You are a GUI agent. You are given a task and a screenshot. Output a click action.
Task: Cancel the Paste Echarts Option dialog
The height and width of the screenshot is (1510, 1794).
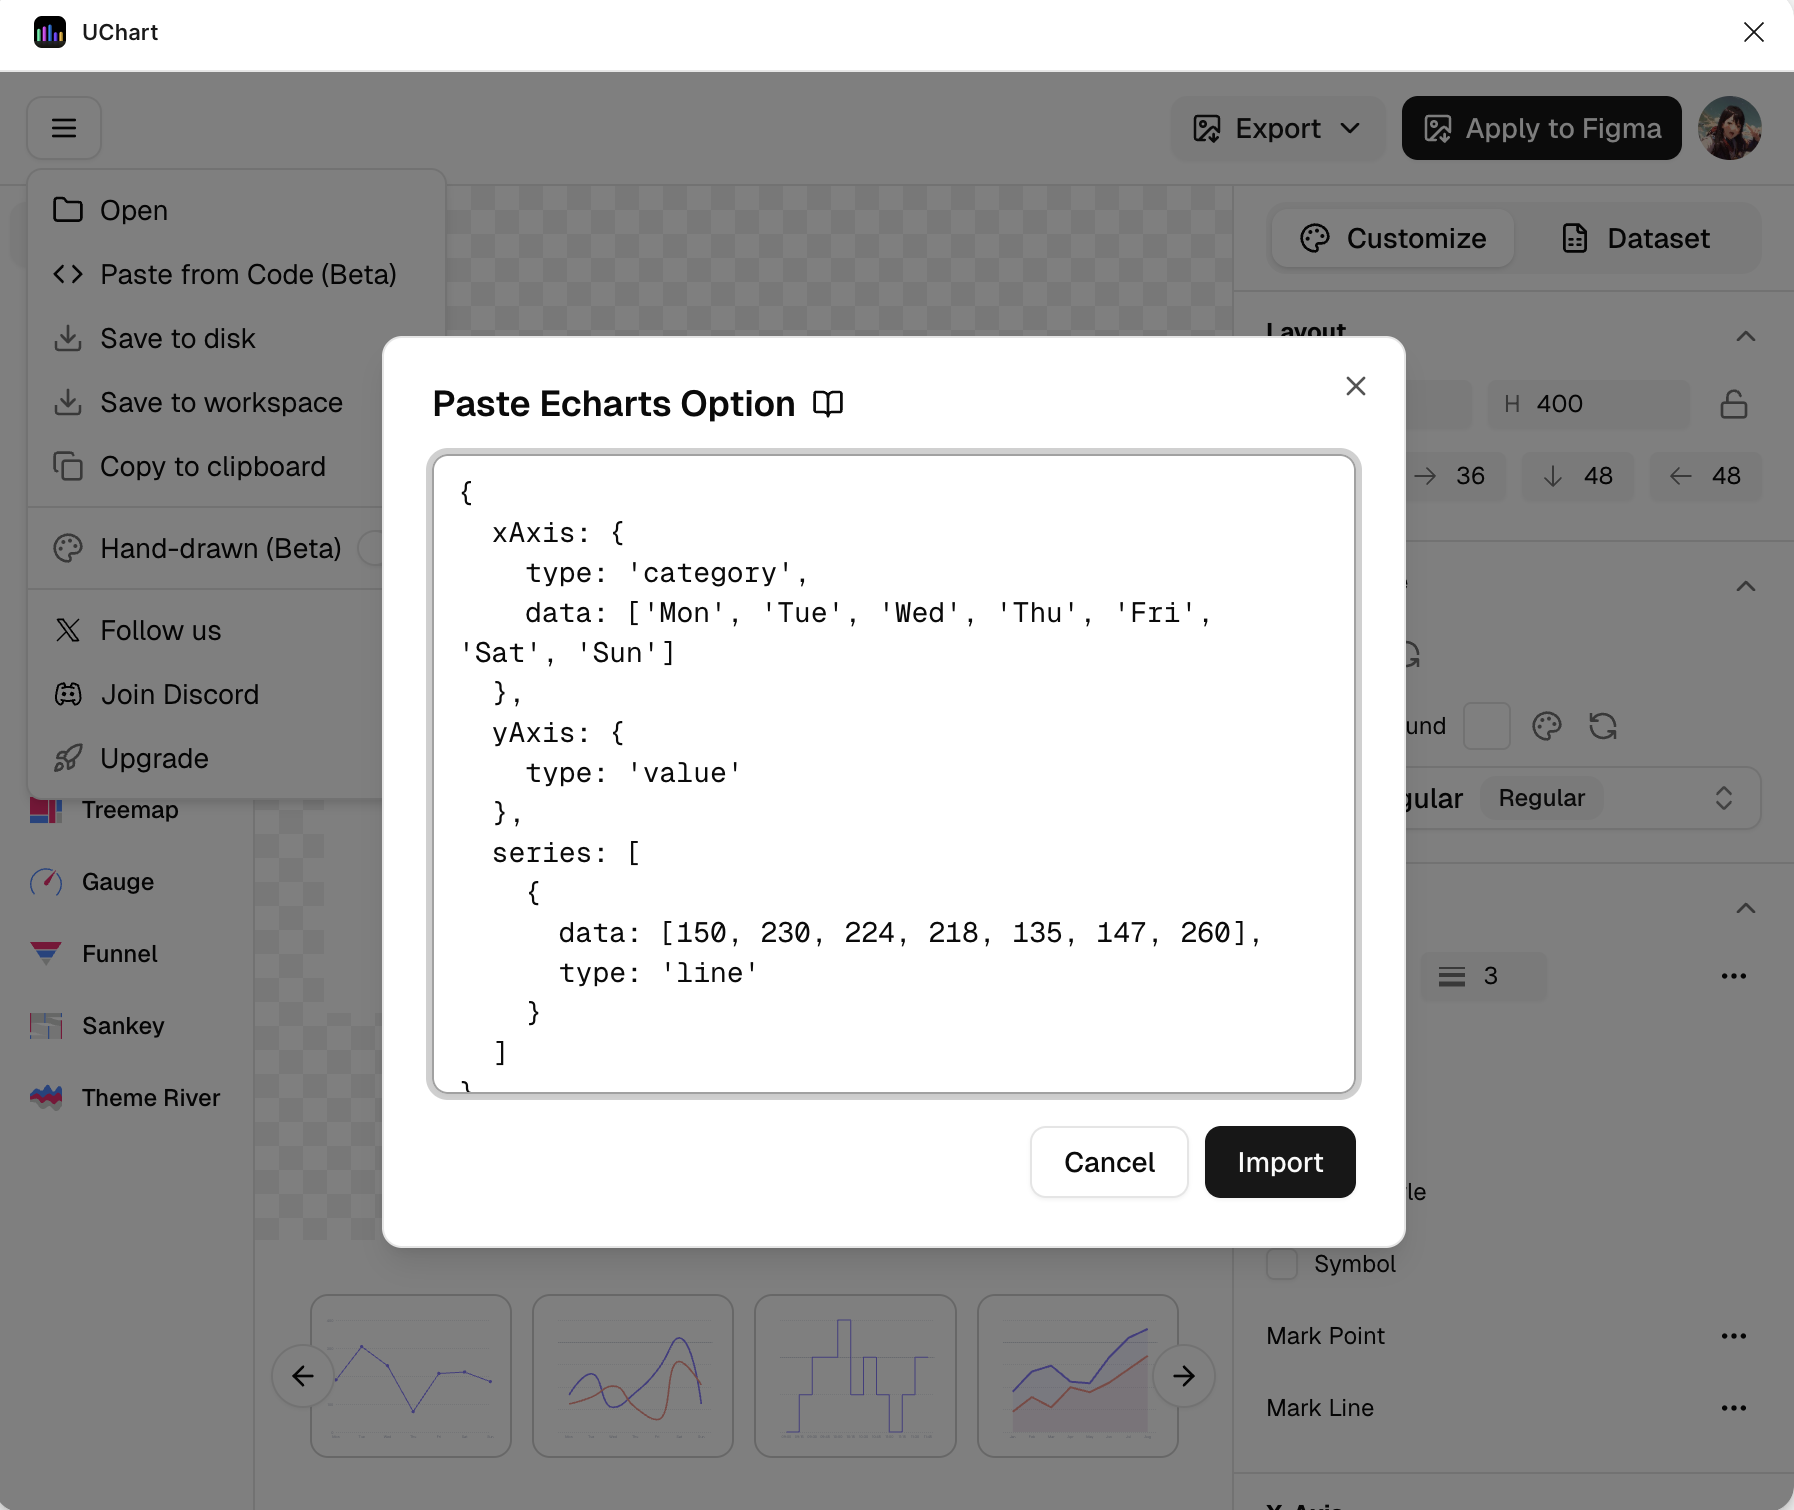click(1108, 1162)
